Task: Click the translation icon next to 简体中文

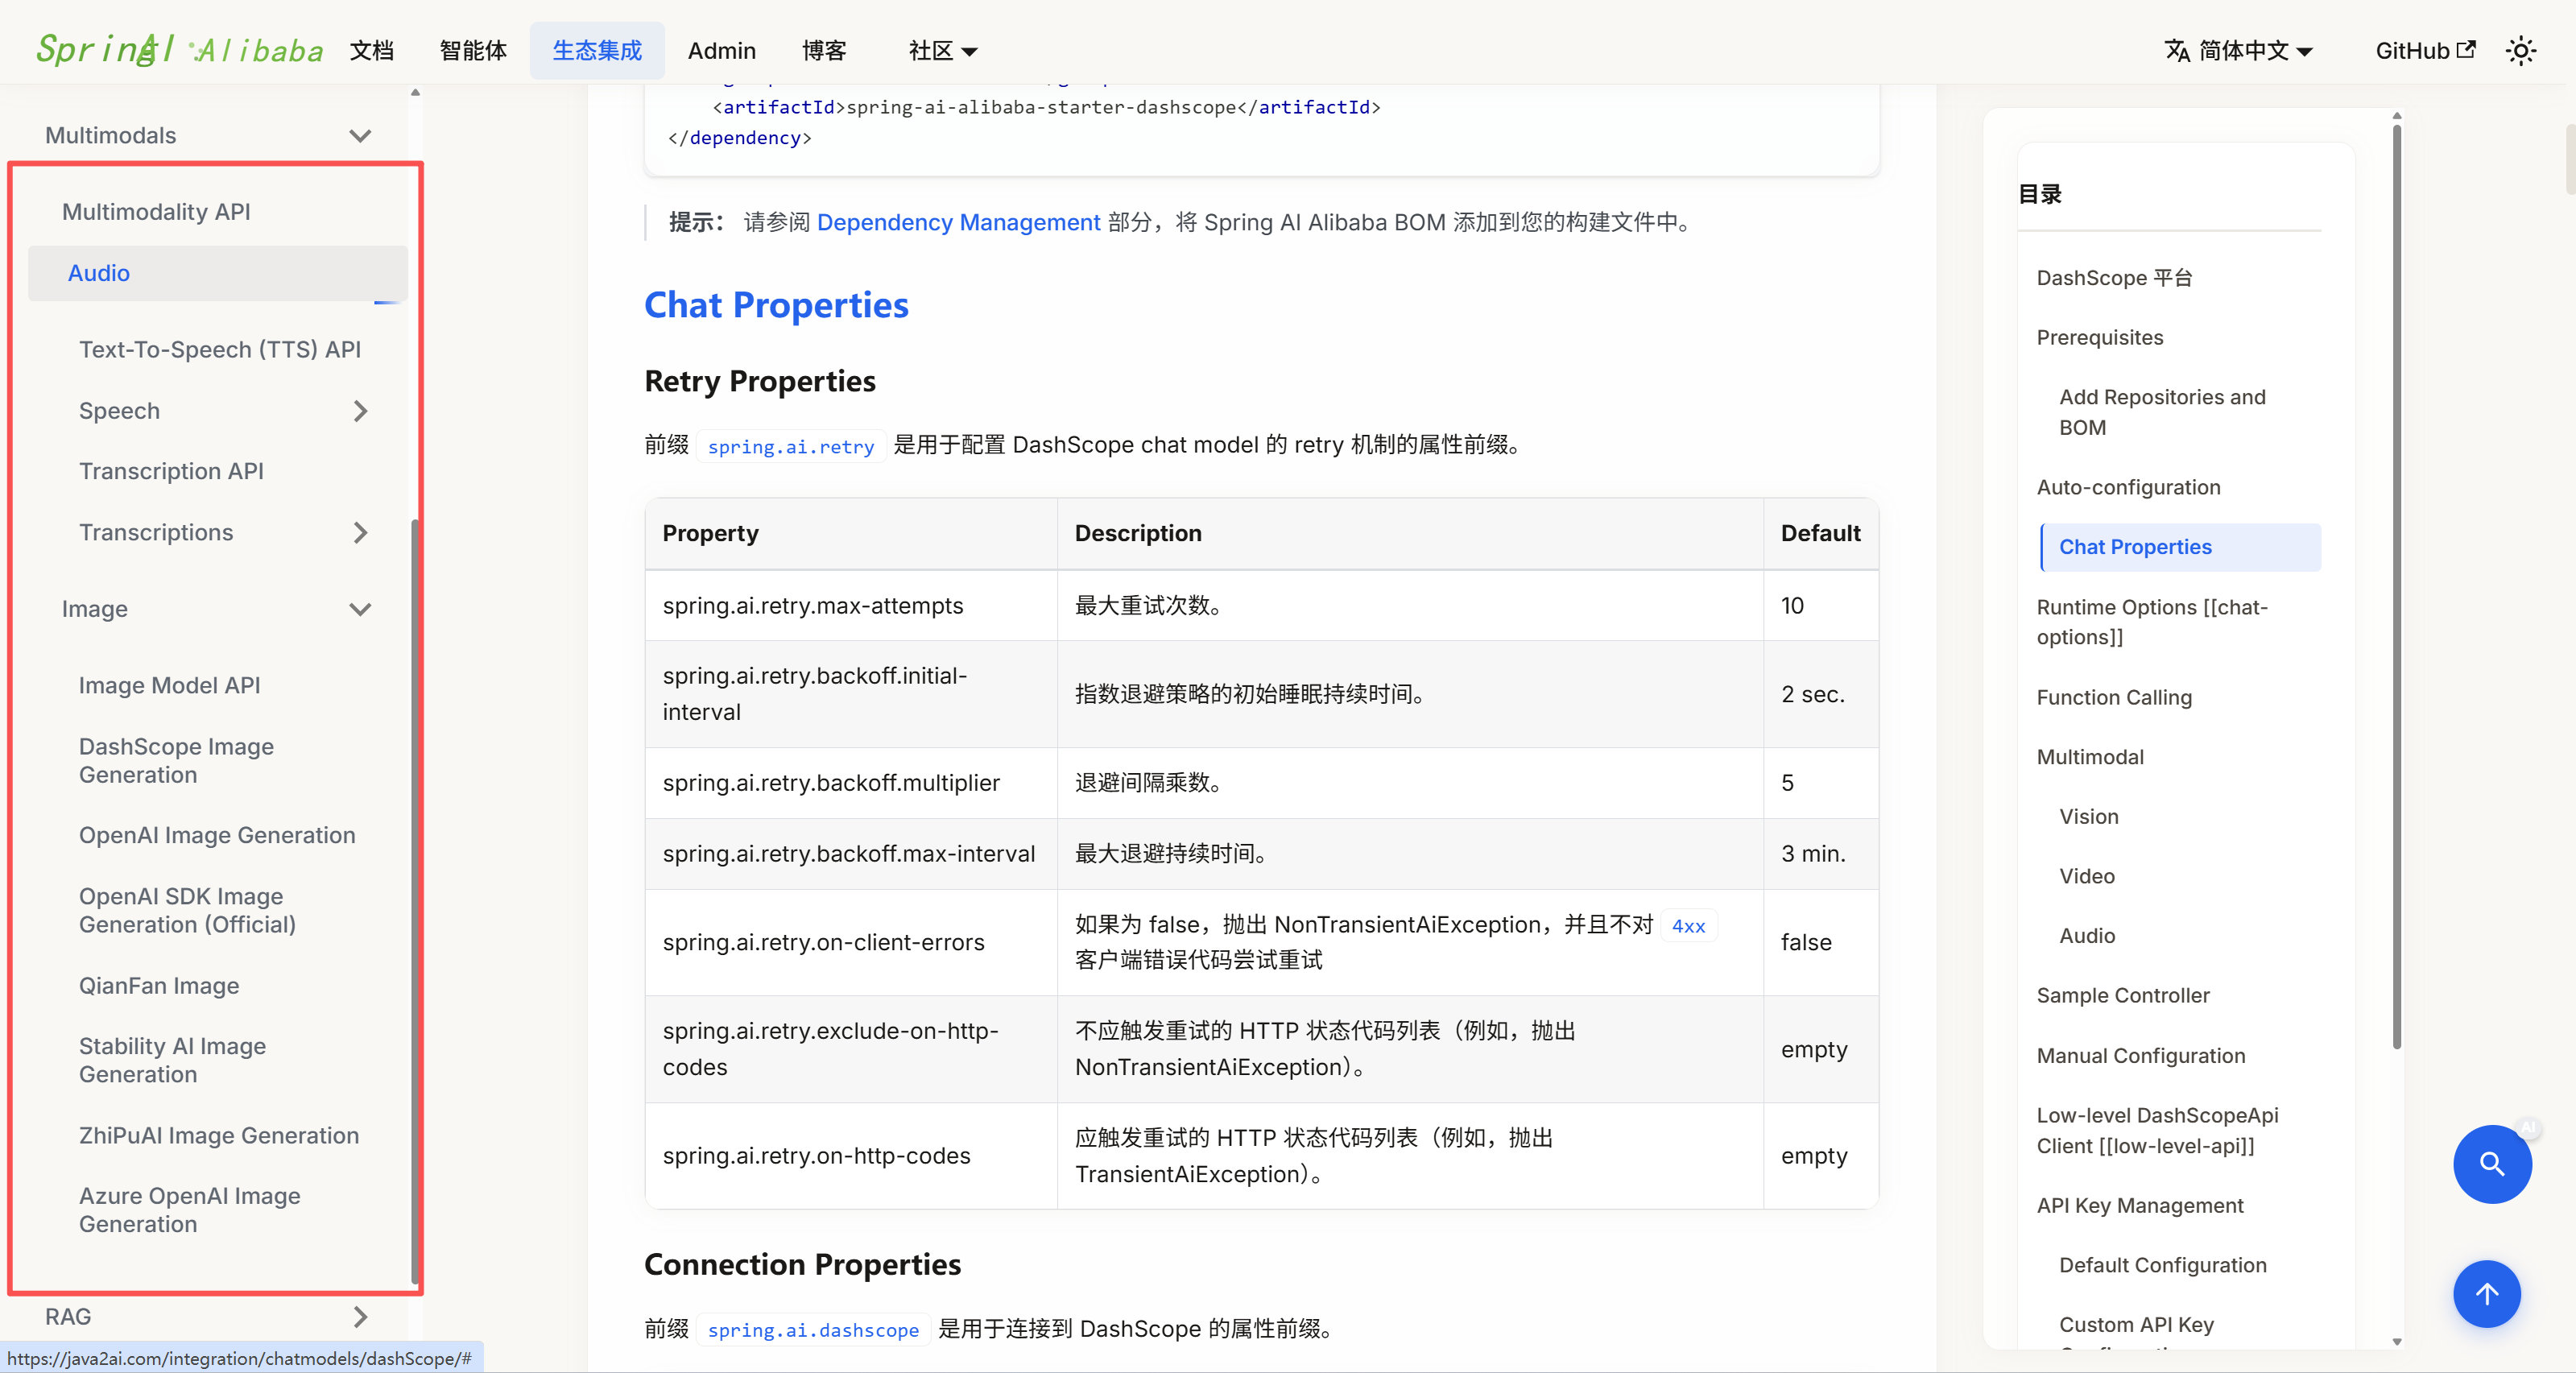Action: pos(2177,50)
